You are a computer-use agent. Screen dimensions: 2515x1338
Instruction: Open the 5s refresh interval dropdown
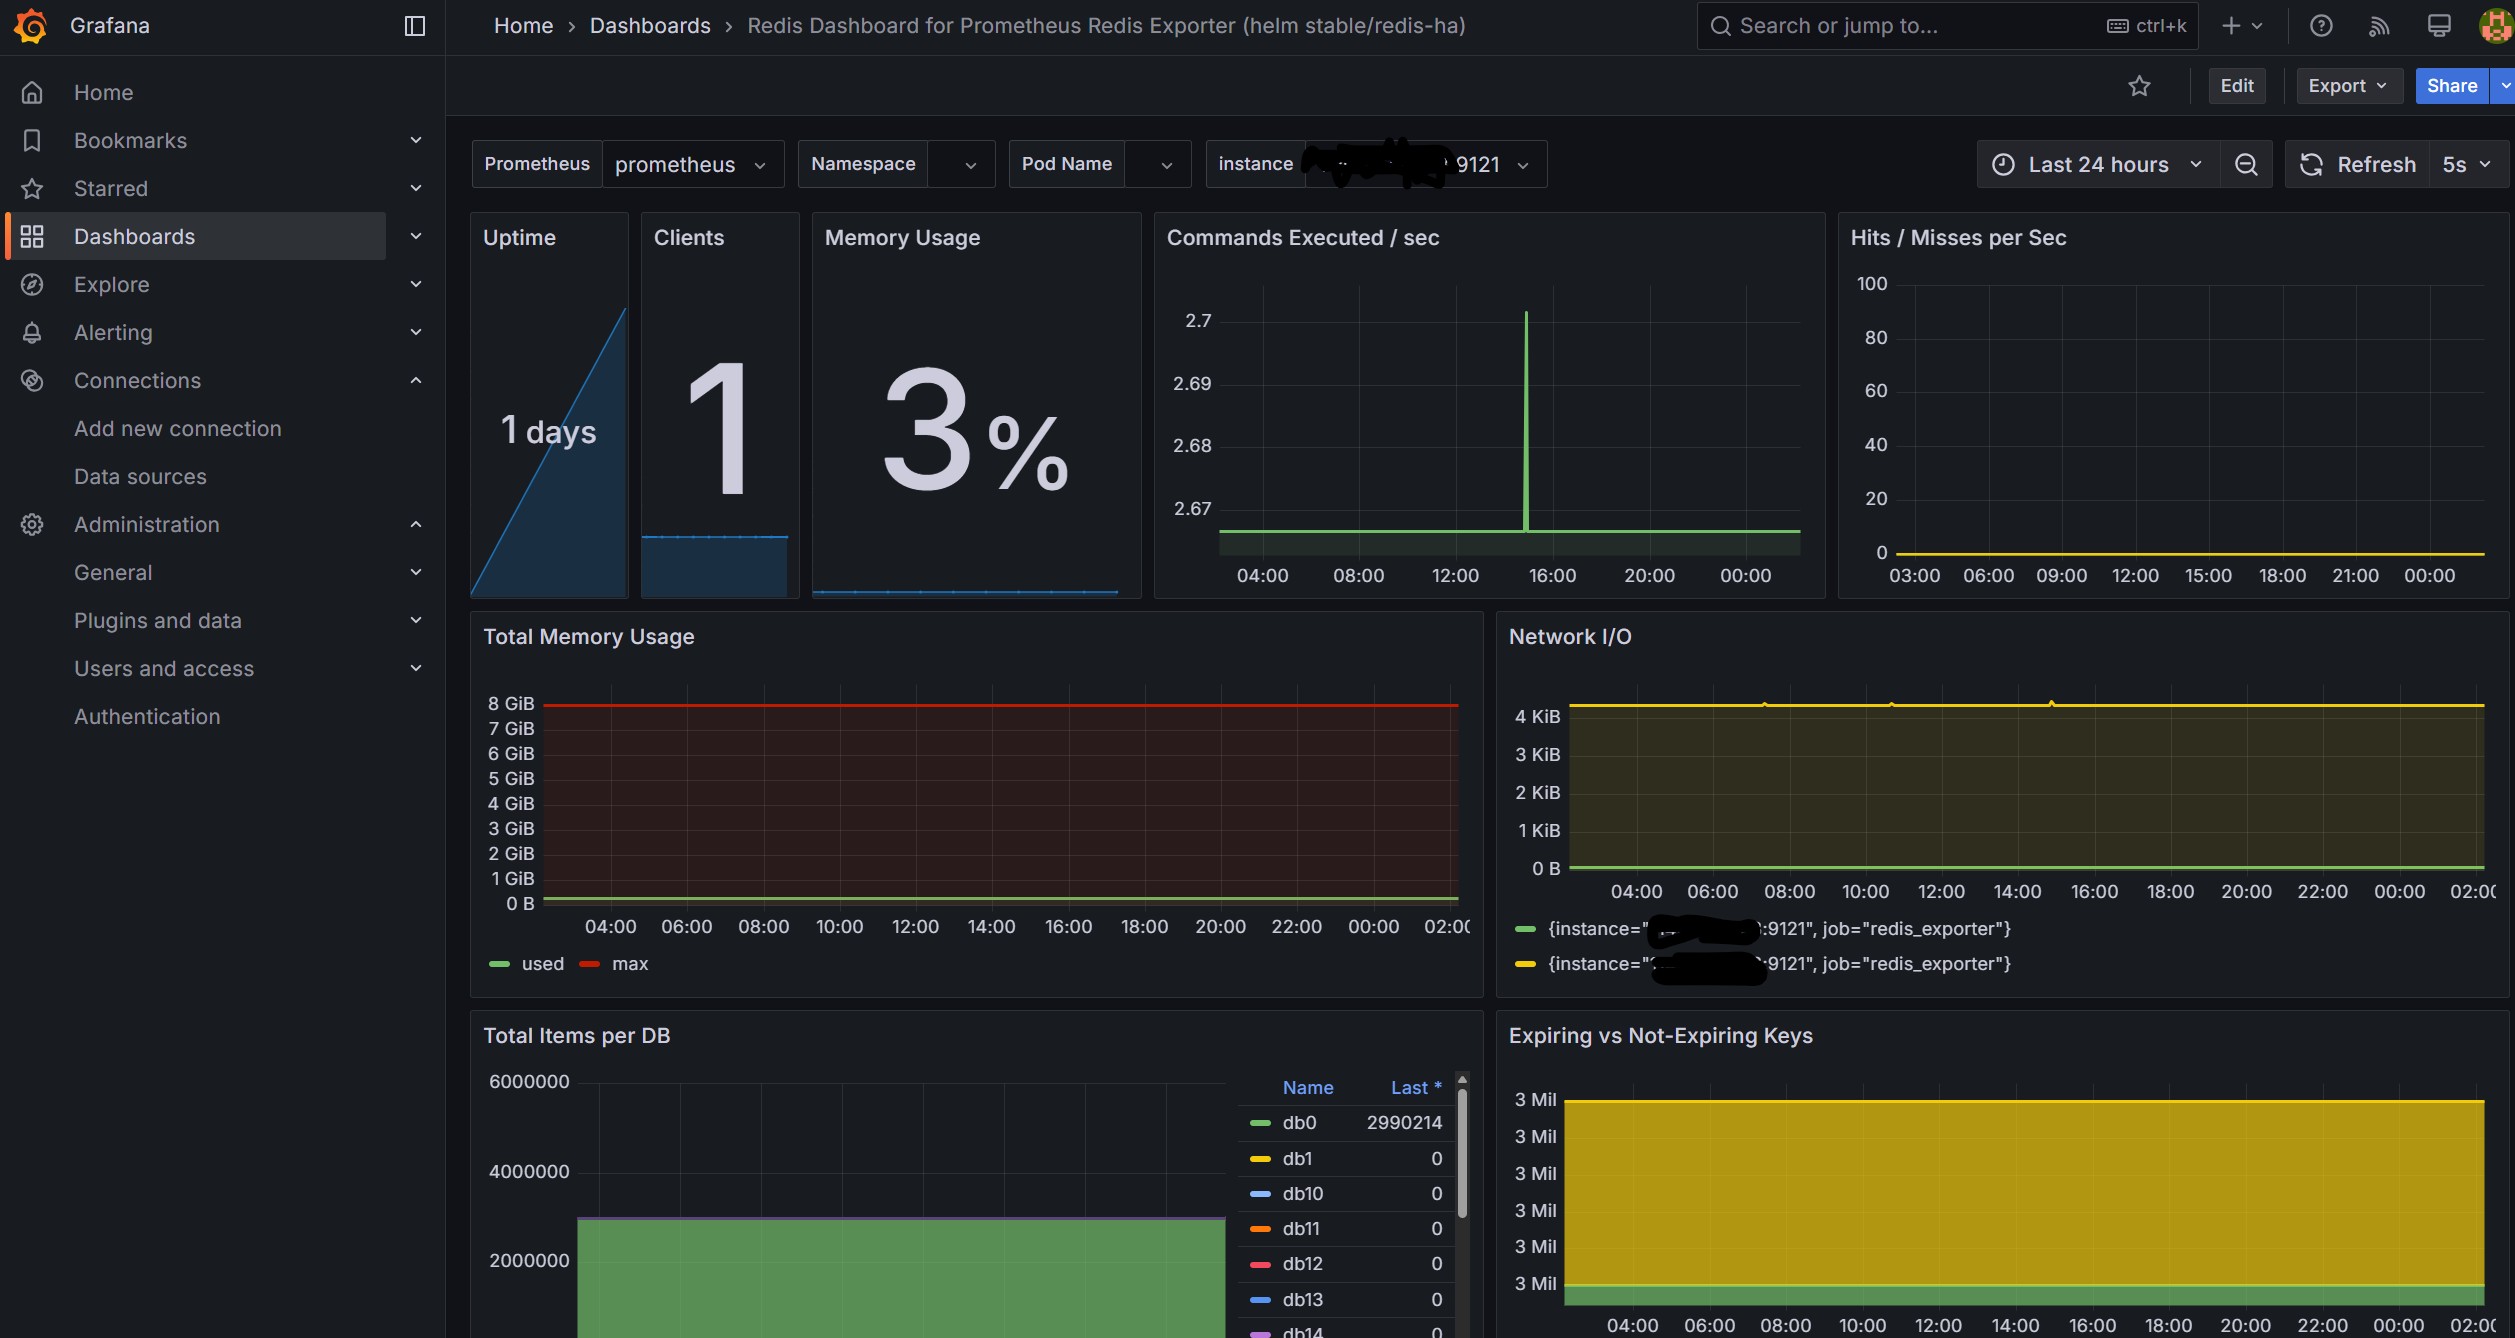tap(2465, 164)
